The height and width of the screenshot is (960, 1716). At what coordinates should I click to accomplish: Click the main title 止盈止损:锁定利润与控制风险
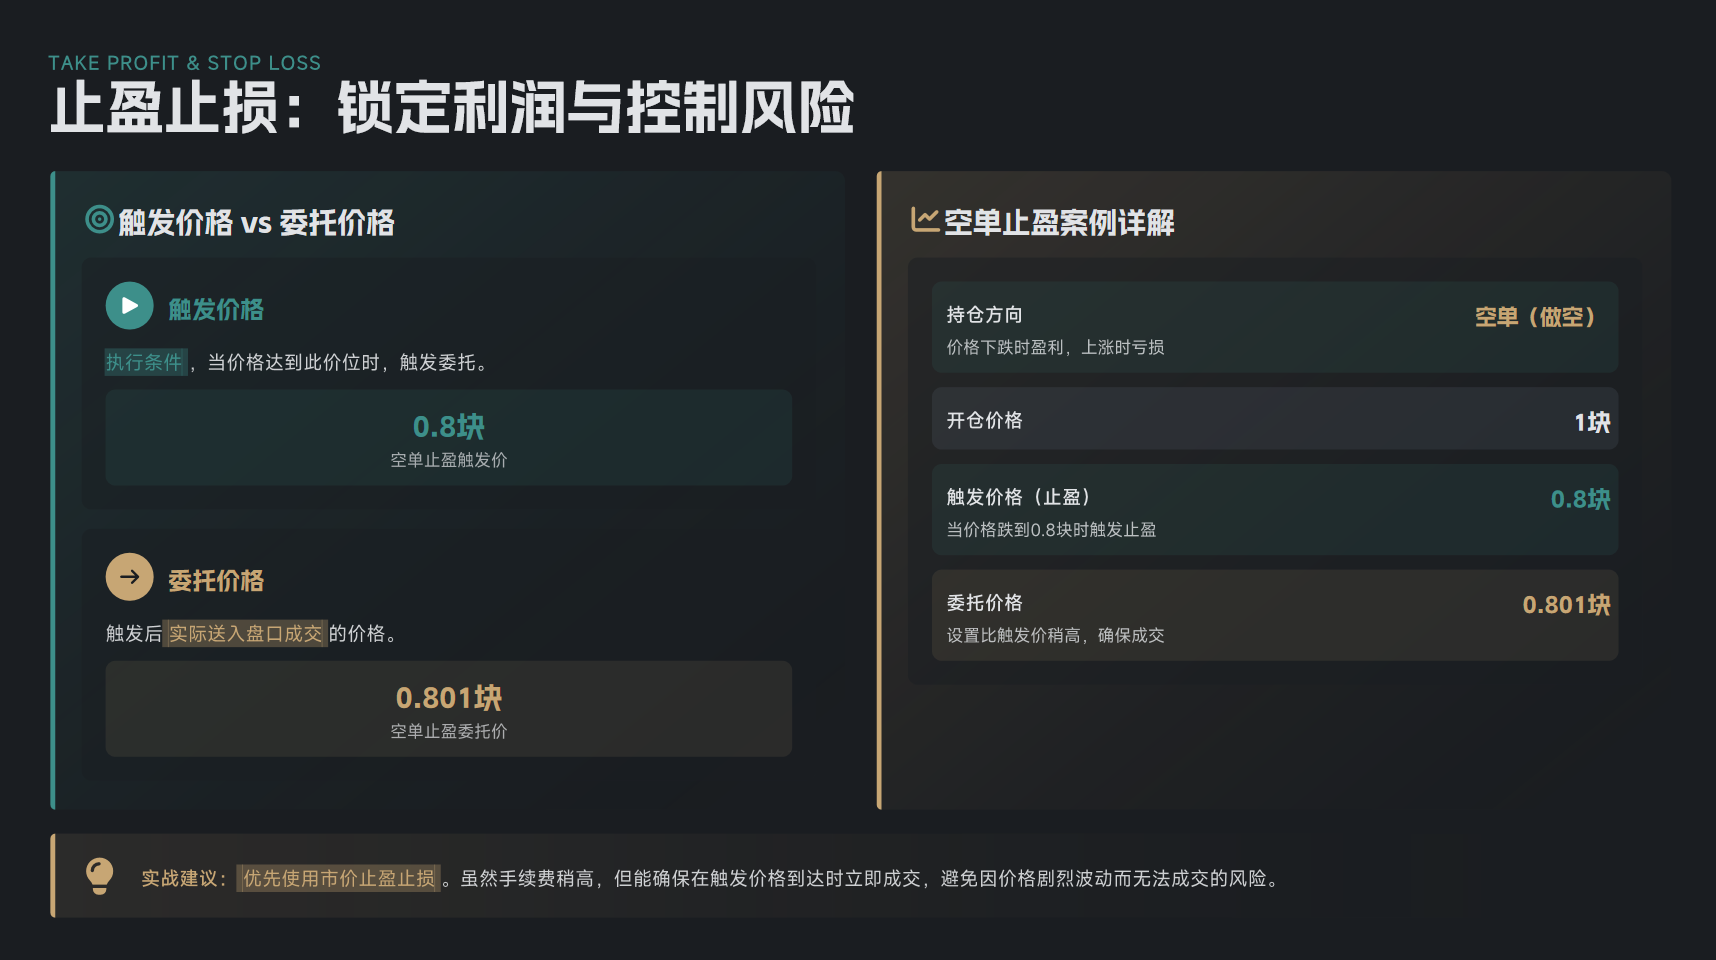(x=452, y=108)
